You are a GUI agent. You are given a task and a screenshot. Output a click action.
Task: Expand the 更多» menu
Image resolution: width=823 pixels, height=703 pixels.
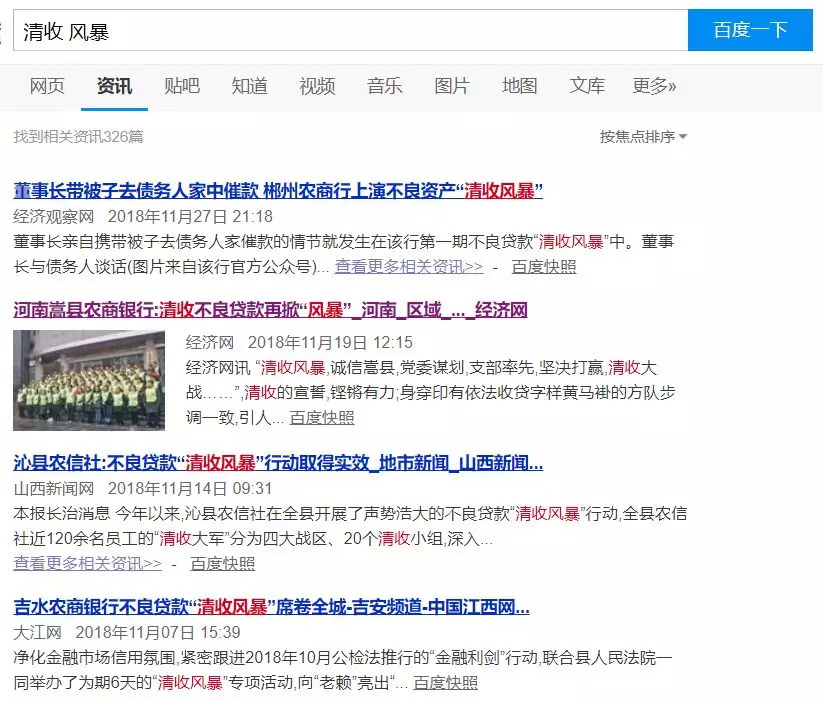coord(654,86)
